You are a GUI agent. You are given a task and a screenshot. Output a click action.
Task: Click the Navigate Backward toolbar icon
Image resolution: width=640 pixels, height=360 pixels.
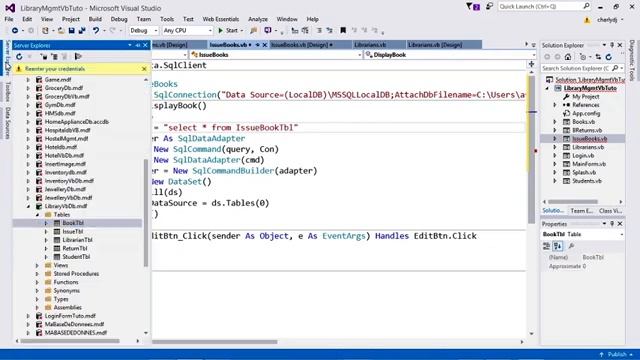(15, 31)
